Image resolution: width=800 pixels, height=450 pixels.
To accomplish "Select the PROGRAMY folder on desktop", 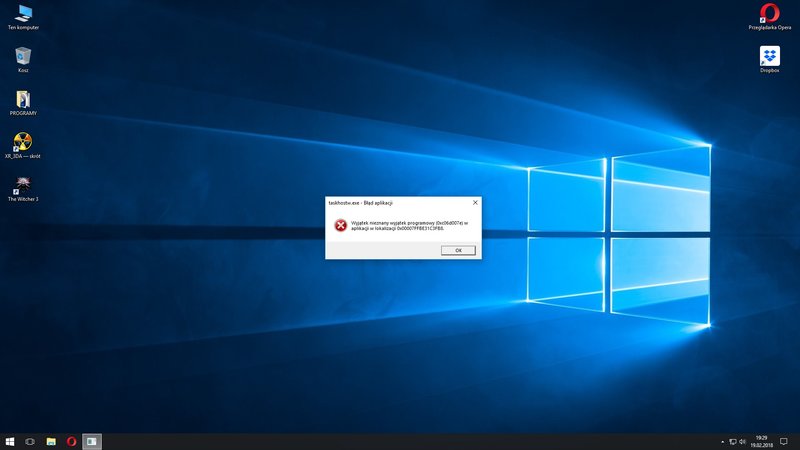I will click(23, 100).
